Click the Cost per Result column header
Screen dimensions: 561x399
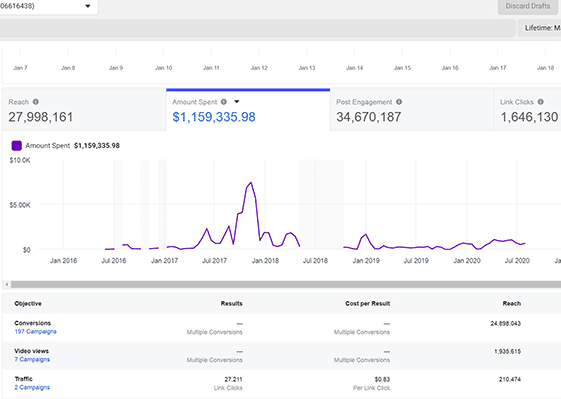tap(367, 304)
